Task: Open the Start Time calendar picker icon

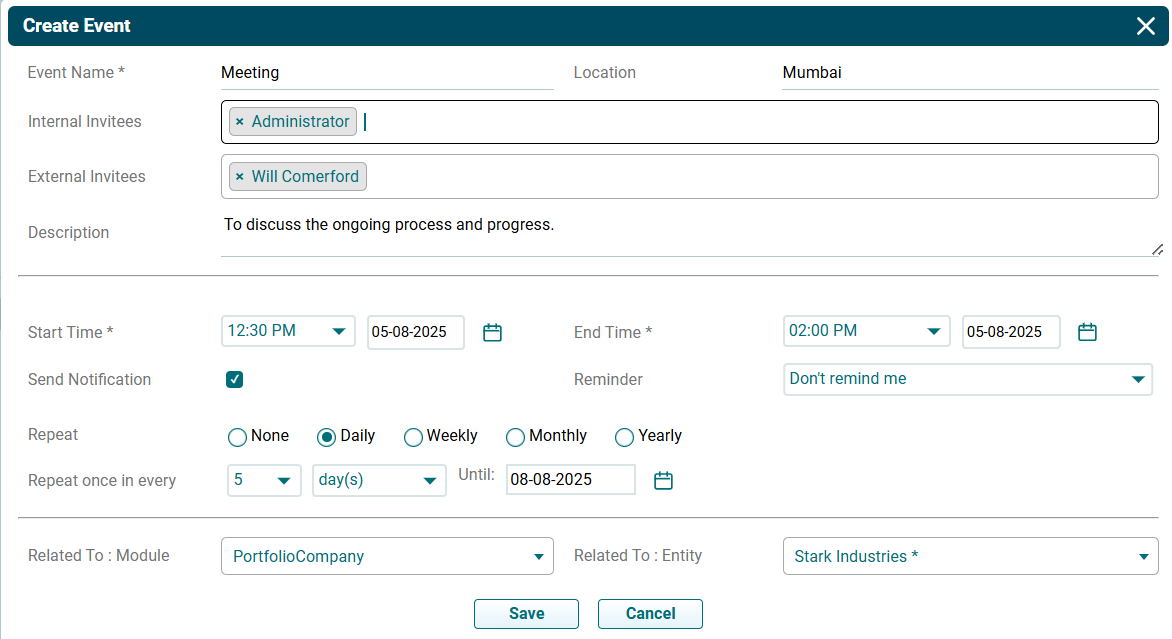Action: coord(492,333)
